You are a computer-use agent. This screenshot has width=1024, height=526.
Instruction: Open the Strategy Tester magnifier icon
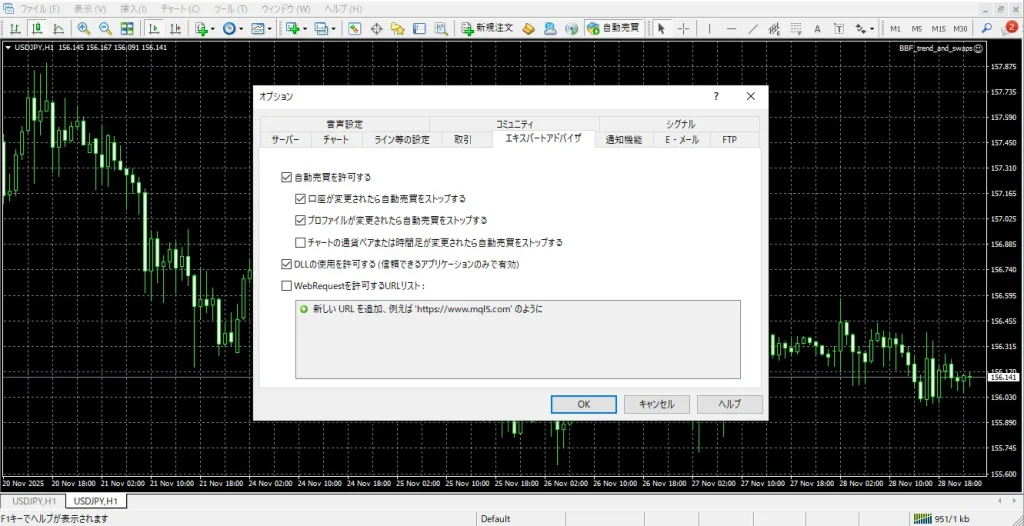(x=441, y=29)
